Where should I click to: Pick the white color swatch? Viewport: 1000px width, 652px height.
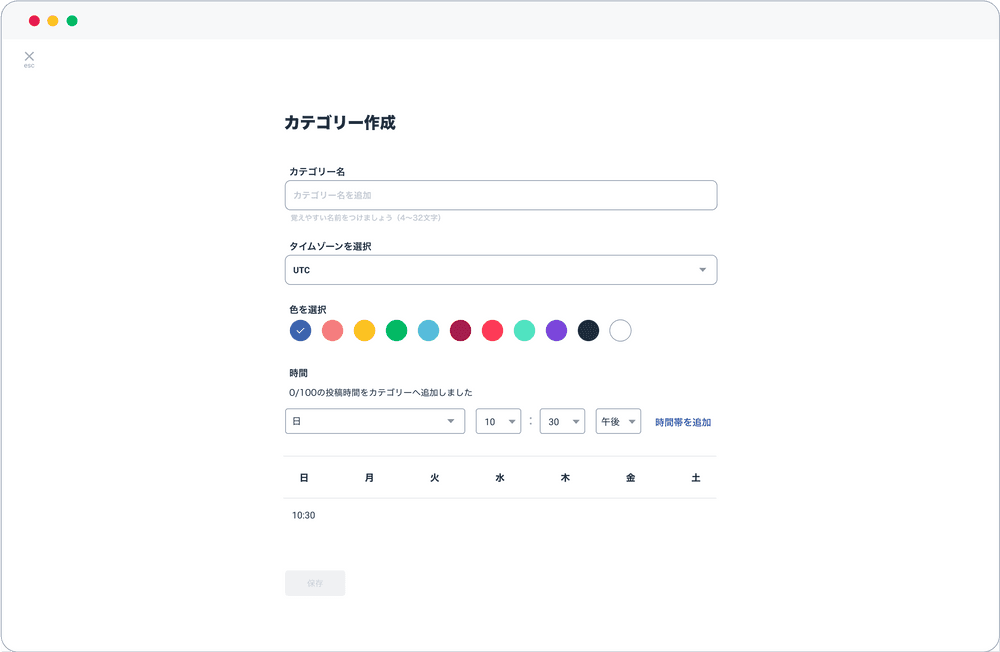pos(620,330)
